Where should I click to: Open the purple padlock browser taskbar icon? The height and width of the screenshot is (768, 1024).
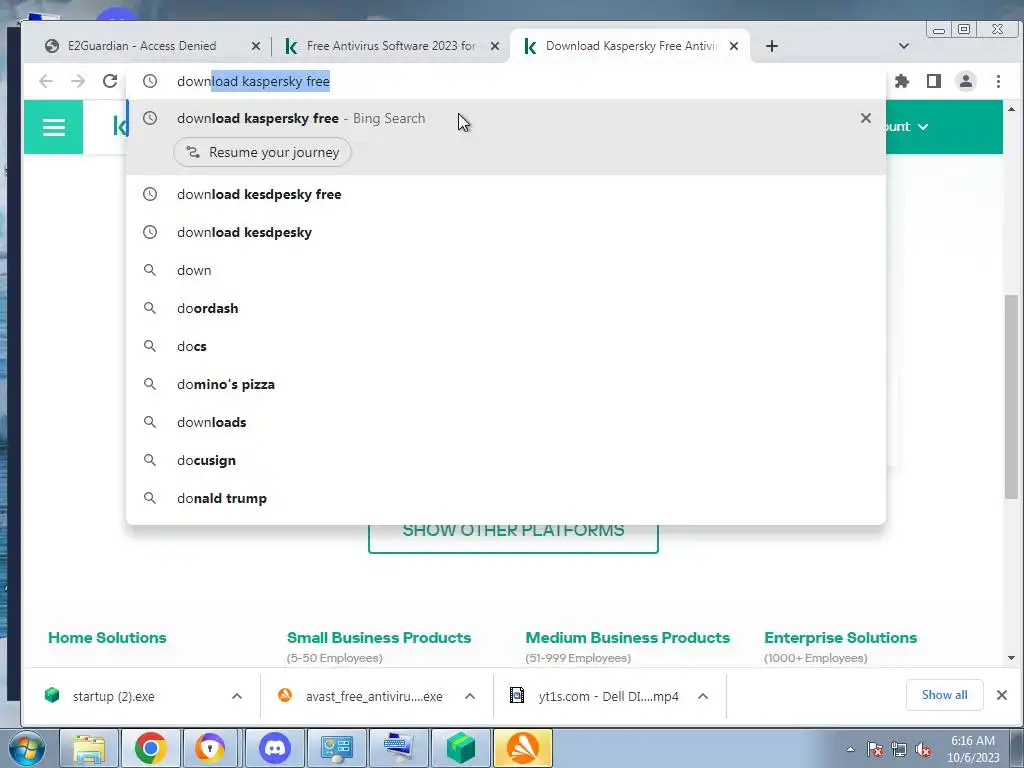click(x=210, y=748)
